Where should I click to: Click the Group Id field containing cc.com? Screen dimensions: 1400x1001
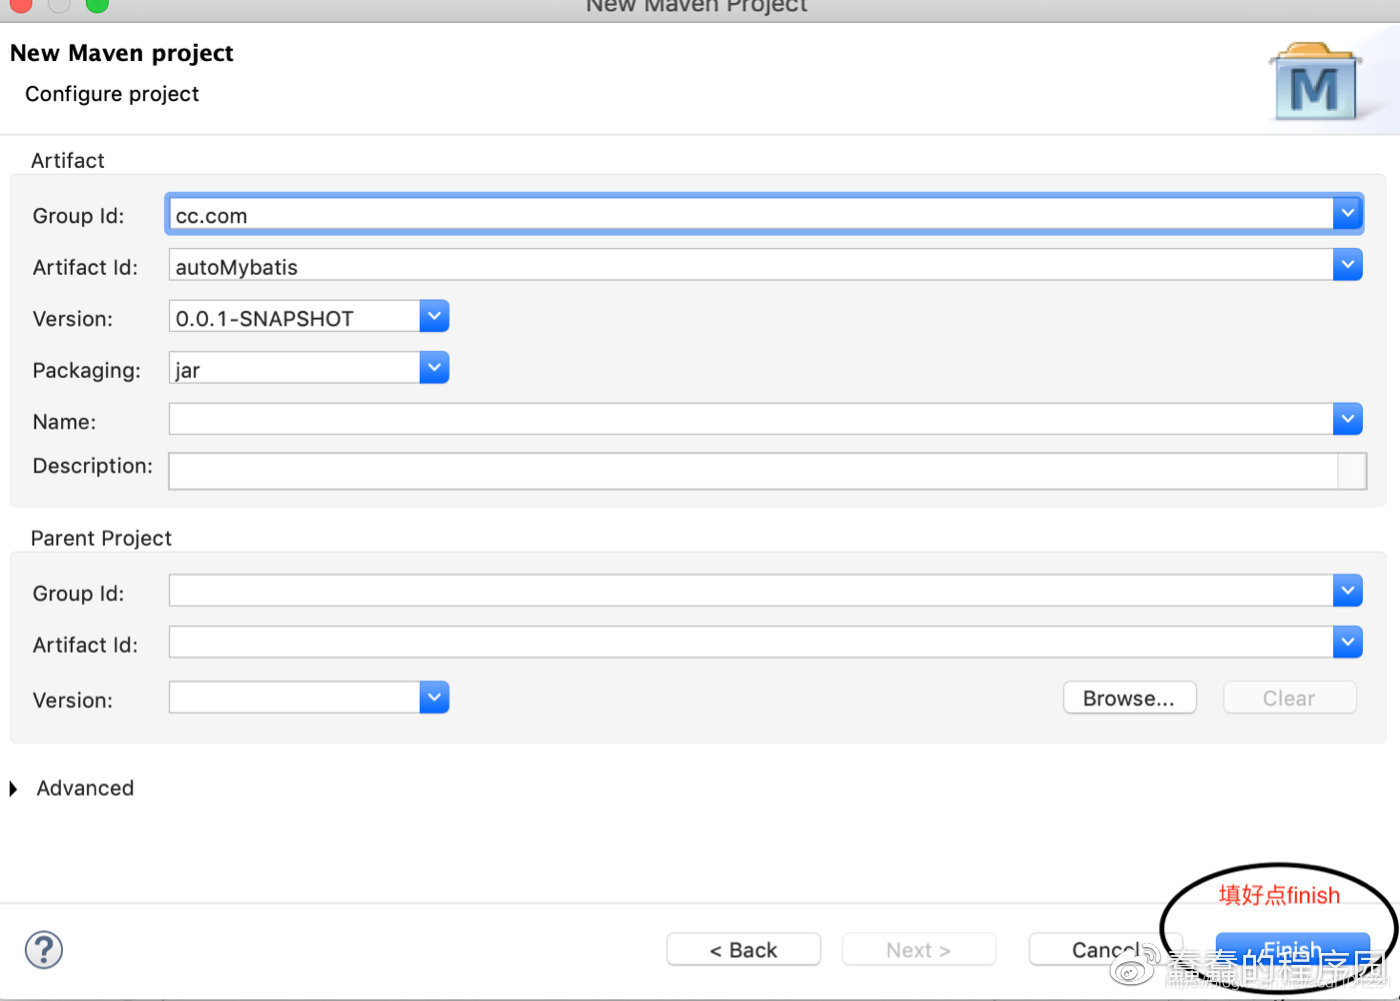[x=750, y=214]
